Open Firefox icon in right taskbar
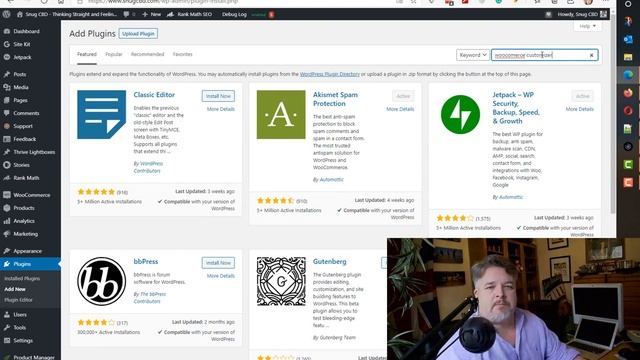This screenshot has width=640, height=360. coord(628,93)
